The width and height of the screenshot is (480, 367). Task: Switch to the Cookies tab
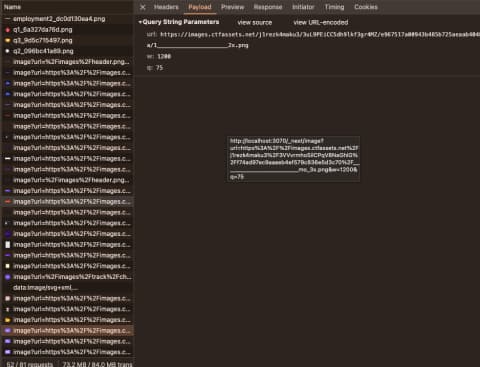(366, 7)
